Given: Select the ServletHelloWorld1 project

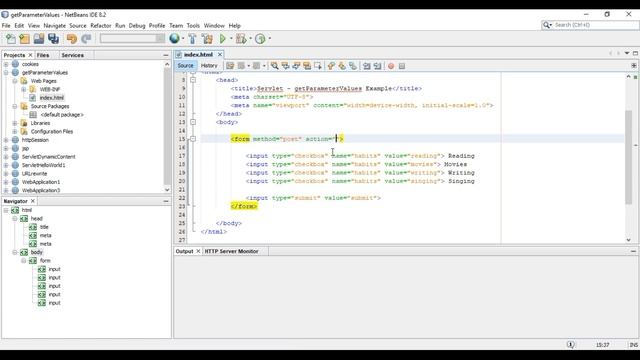Looking at the screenshot, I should 43,165.
